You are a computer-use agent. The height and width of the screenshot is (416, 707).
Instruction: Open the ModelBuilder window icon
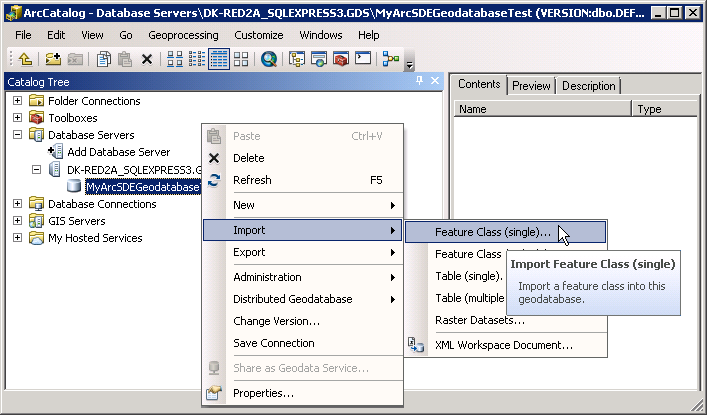pyautogui.click(x=391, y=59)
